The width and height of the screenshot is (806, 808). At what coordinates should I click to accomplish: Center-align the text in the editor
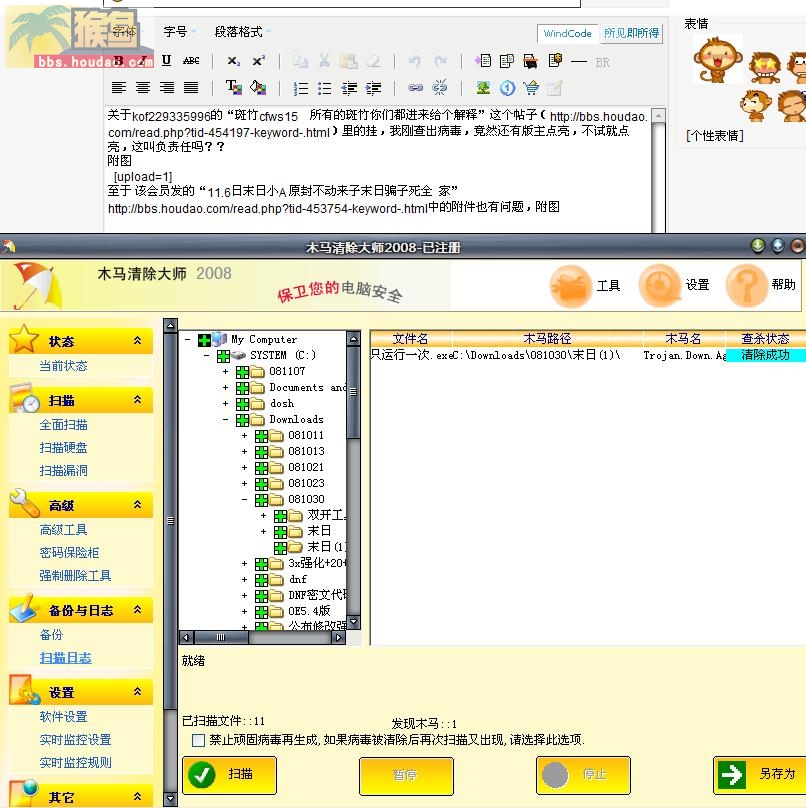pyautogui.click(x=143, y=88)
